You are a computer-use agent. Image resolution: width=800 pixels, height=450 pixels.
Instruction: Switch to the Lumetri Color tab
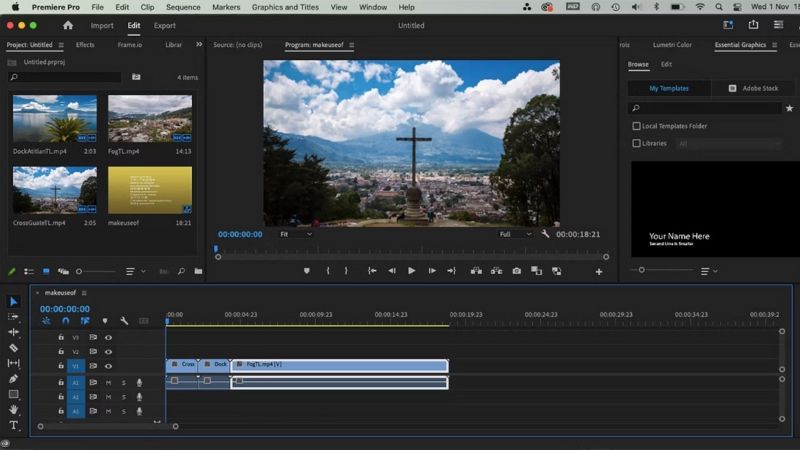(x=672, y=45)
